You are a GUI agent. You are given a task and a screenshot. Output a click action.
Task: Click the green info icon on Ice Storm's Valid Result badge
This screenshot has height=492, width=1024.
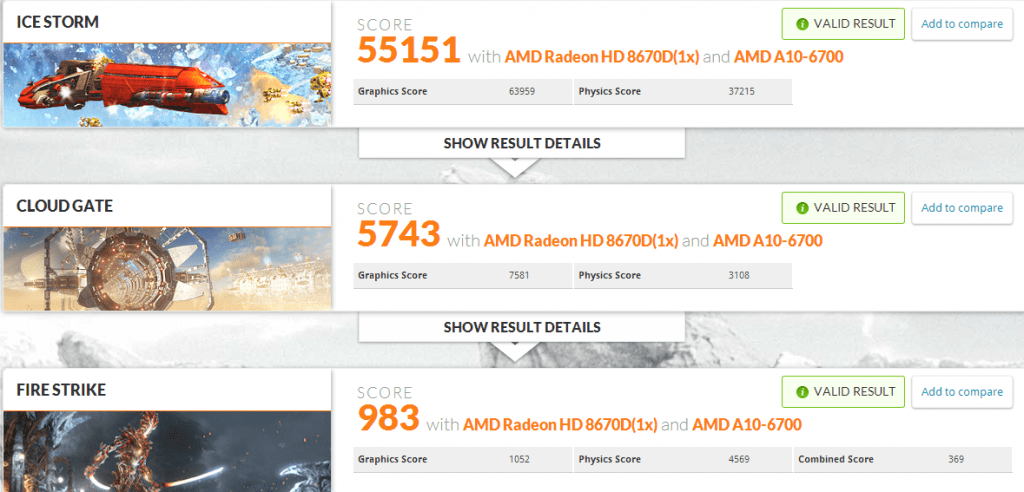click(x=802, y=24)
